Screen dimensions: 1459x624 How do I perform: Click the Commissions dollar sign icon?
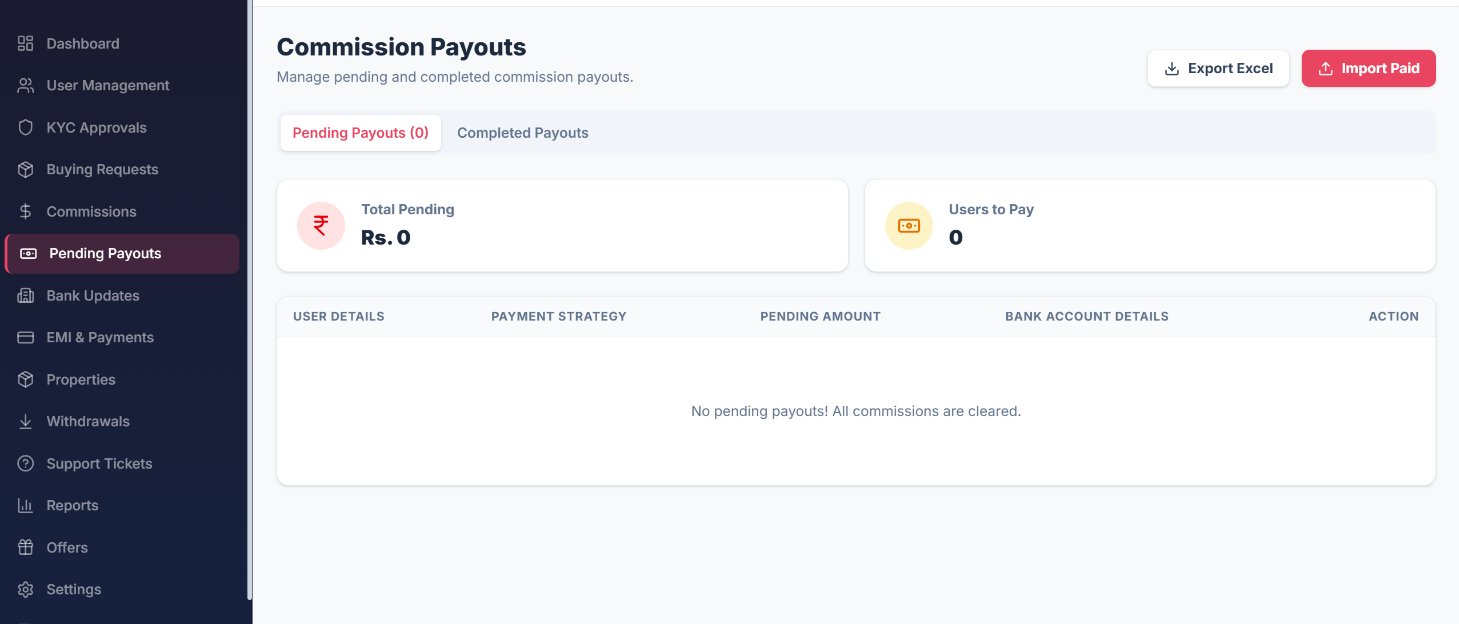[x=26, y=212]
